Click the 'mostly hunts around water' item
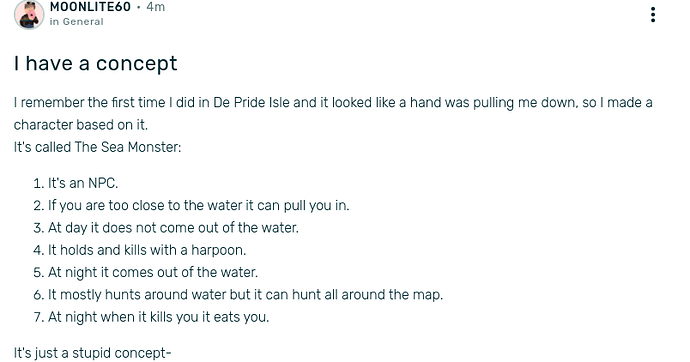690x362 pixels. (x=245, y=295)
